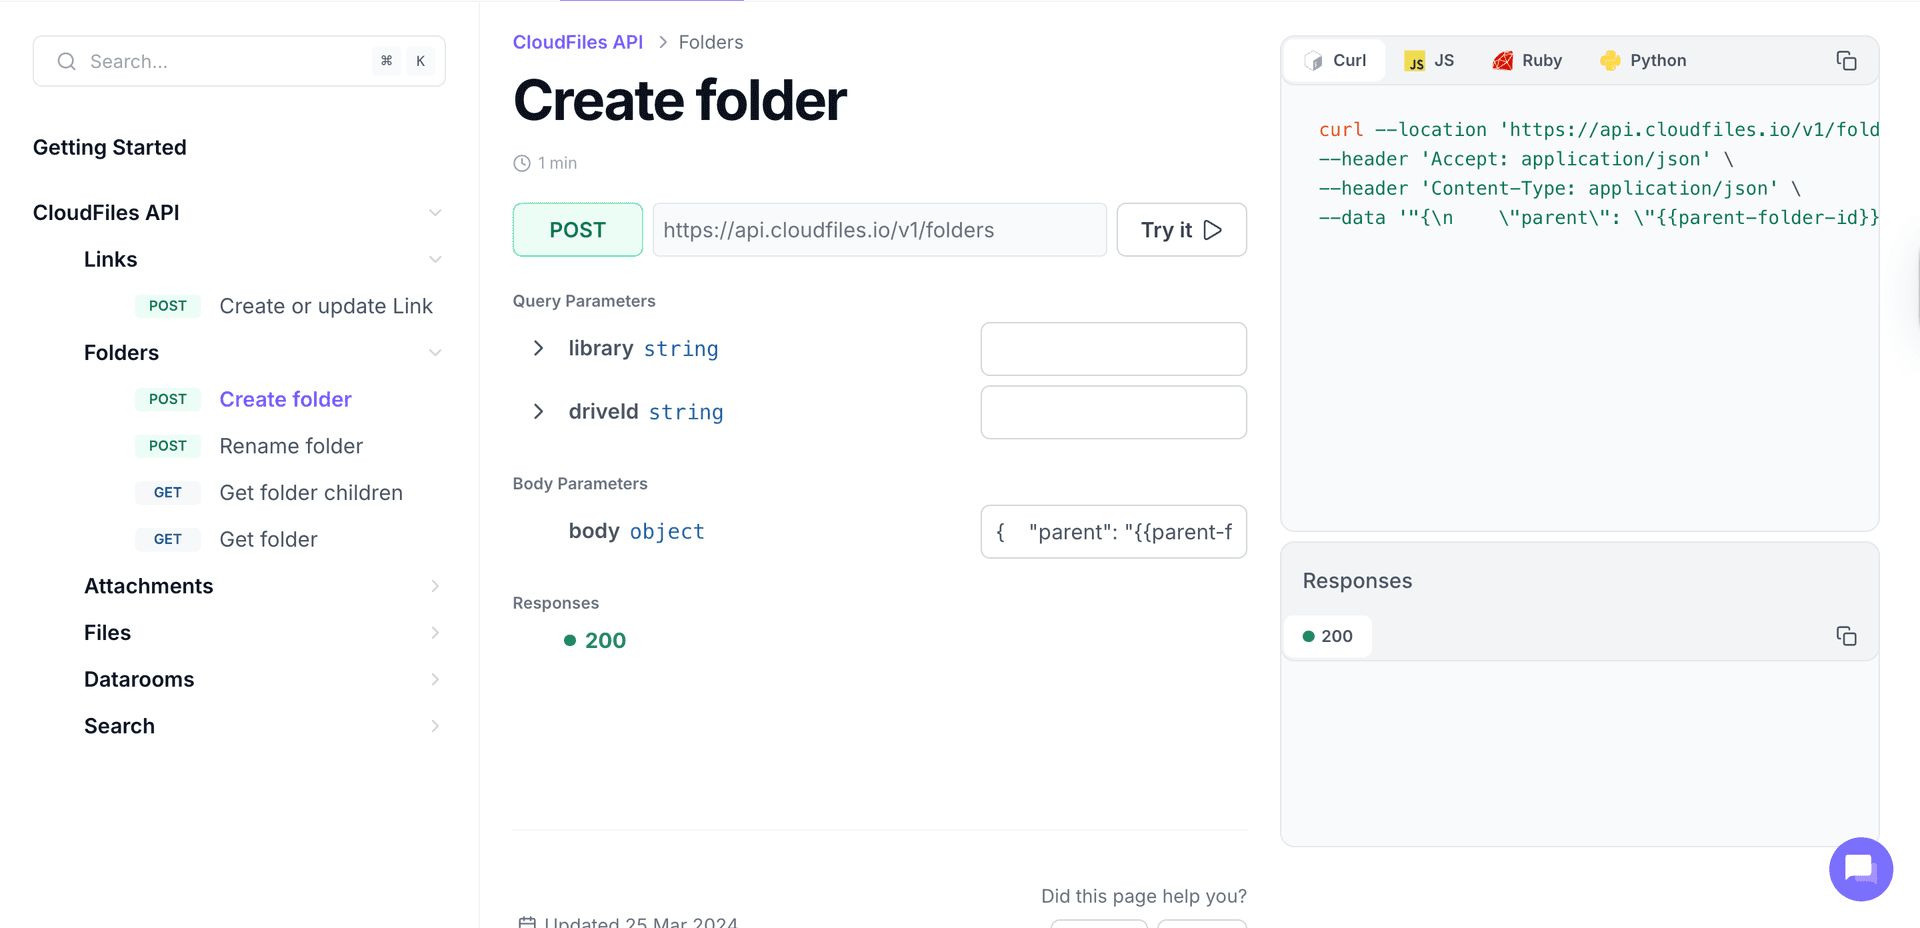1920x928 pixels.
Task: Click the endpoint URL field
Action: [x=879, y=229]
